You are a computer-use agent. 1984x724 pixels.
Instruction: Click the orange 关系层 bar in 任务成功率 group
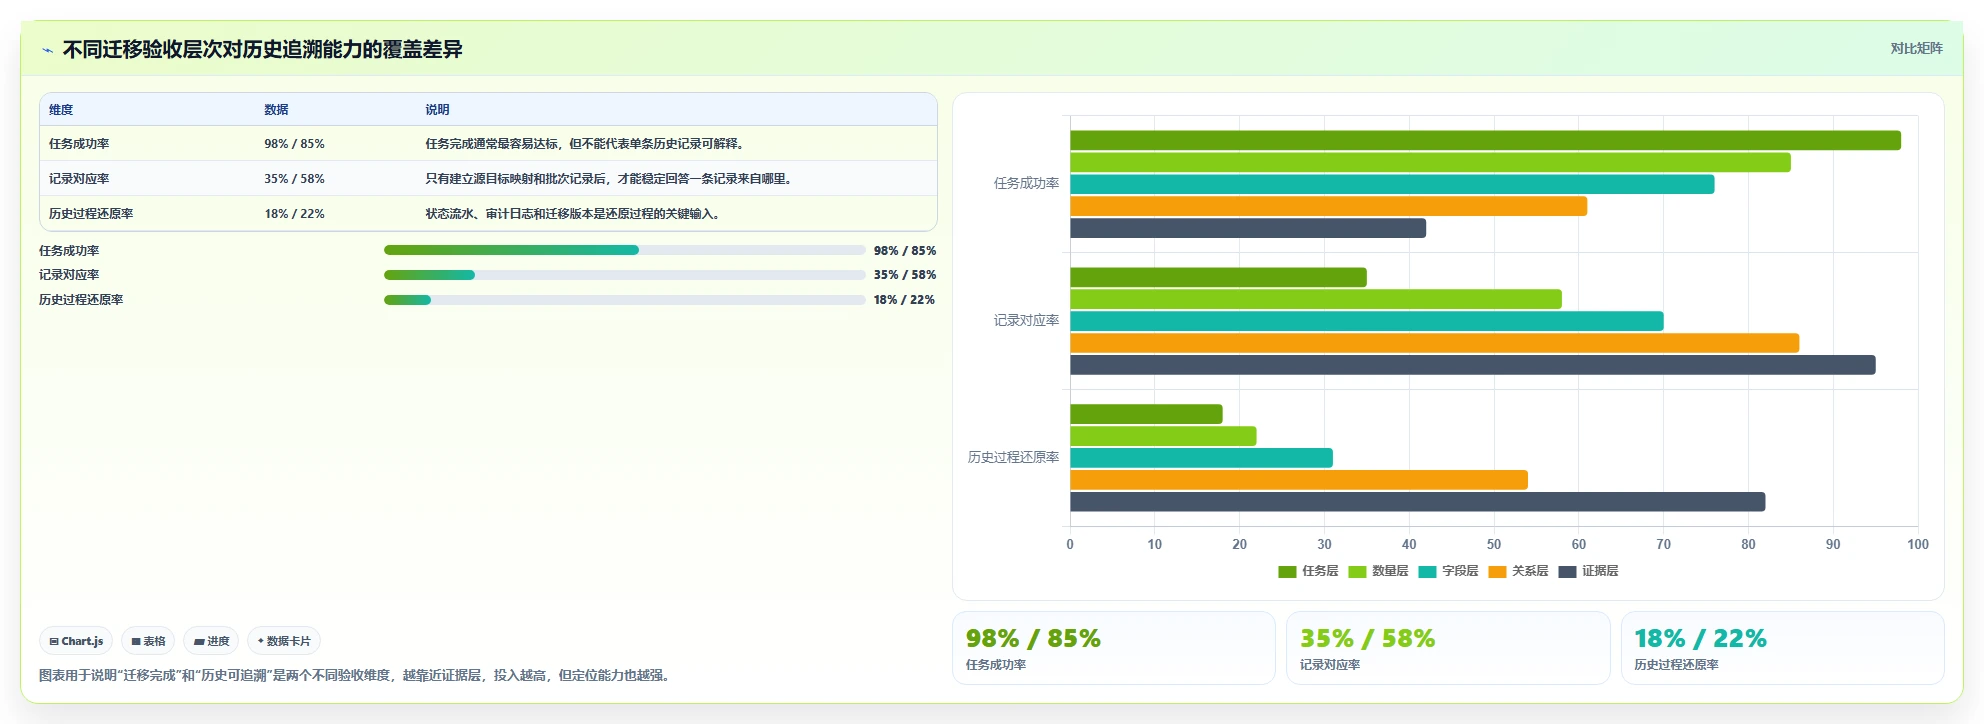coord(1328,206)
